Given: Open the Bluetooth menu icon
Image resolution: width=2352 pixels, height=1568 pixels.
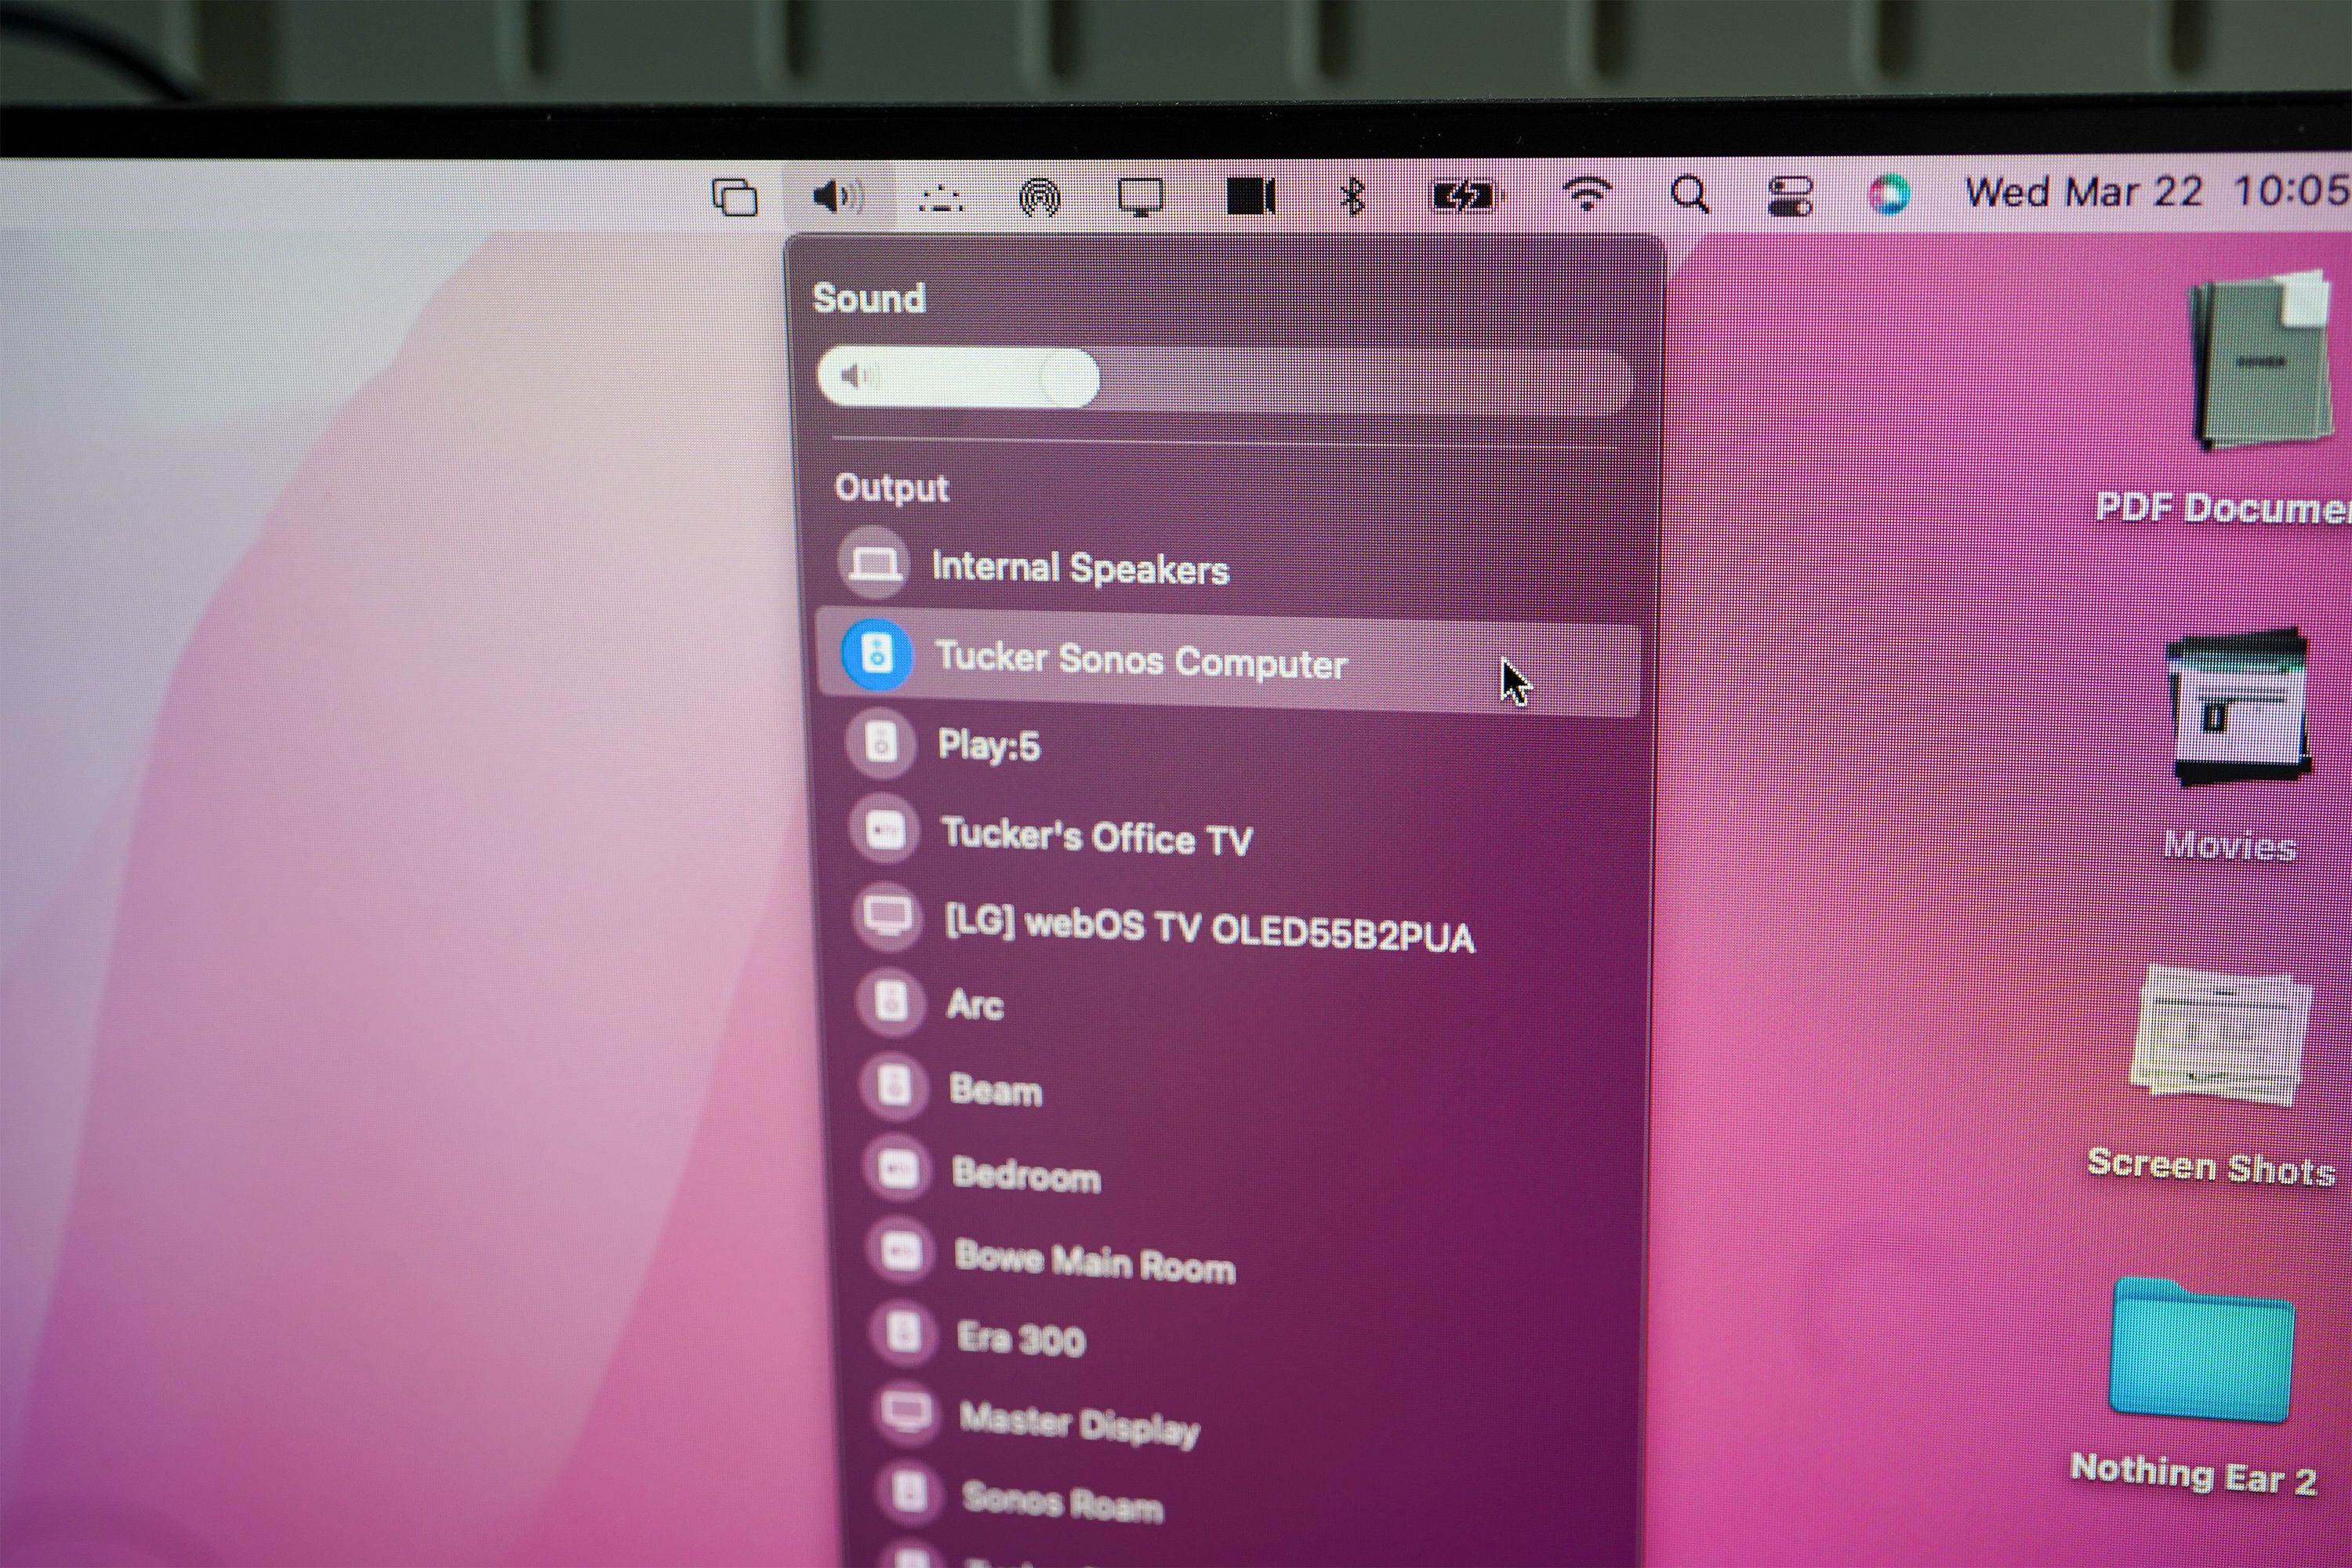Looking at the screenshot, I should [1352, 196].
